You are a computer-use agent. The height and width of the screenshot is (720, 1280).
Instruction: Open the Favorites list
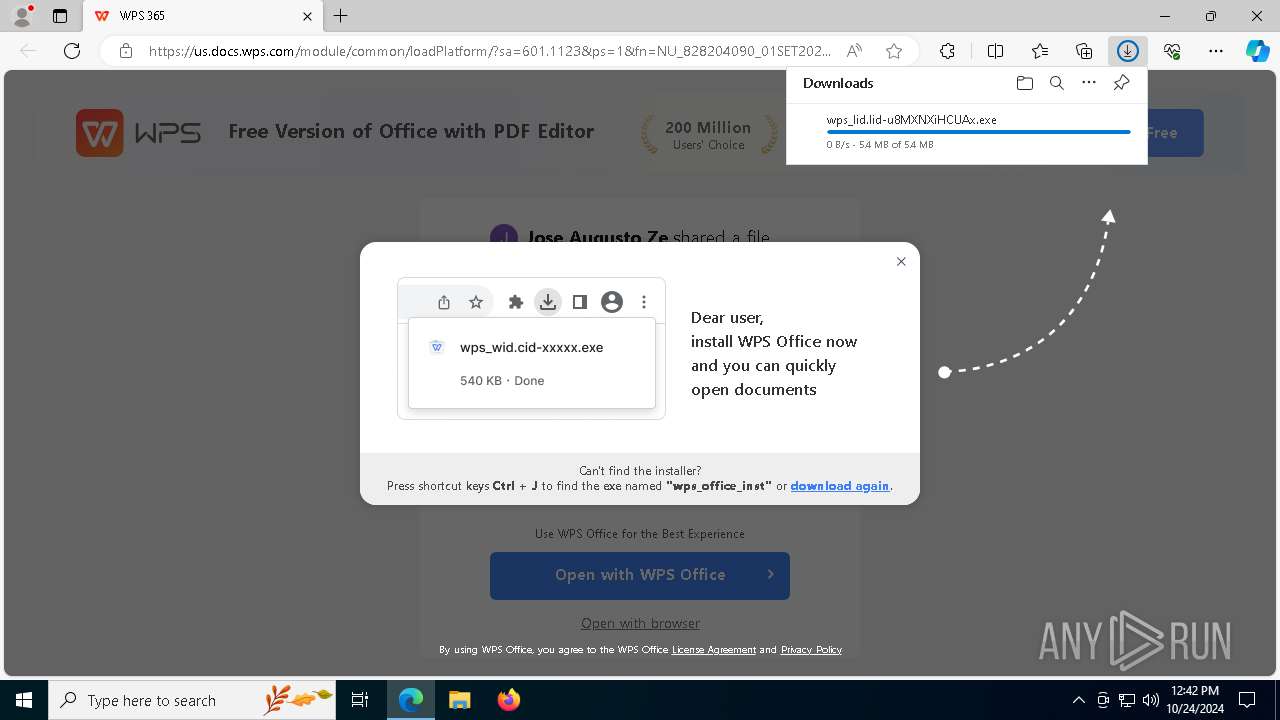[x=1040, y=51]
